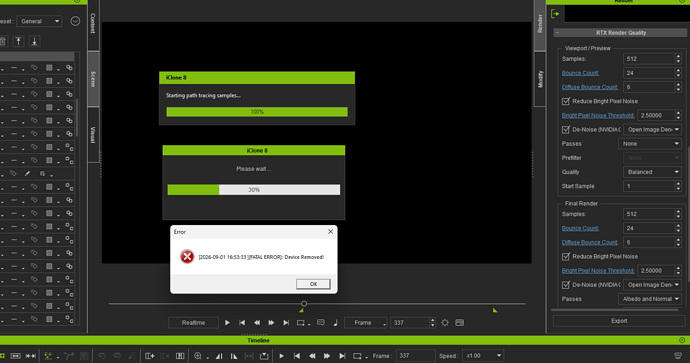The width and height of the screenshot is (690, 363).
Task: Open the sun-shaped settings icon next to frame field
Action: 445,323
